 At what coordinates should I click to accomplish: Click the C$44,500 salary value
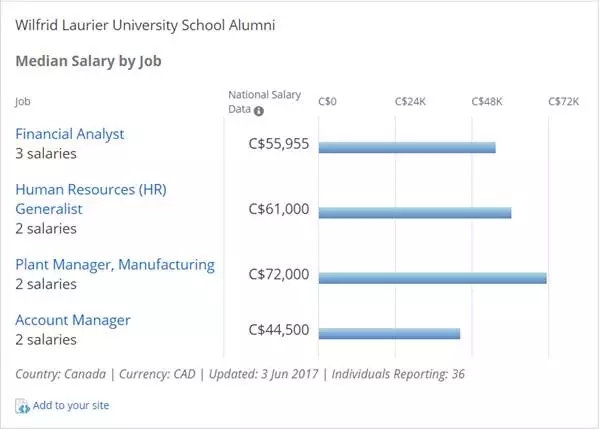(278, 330)
